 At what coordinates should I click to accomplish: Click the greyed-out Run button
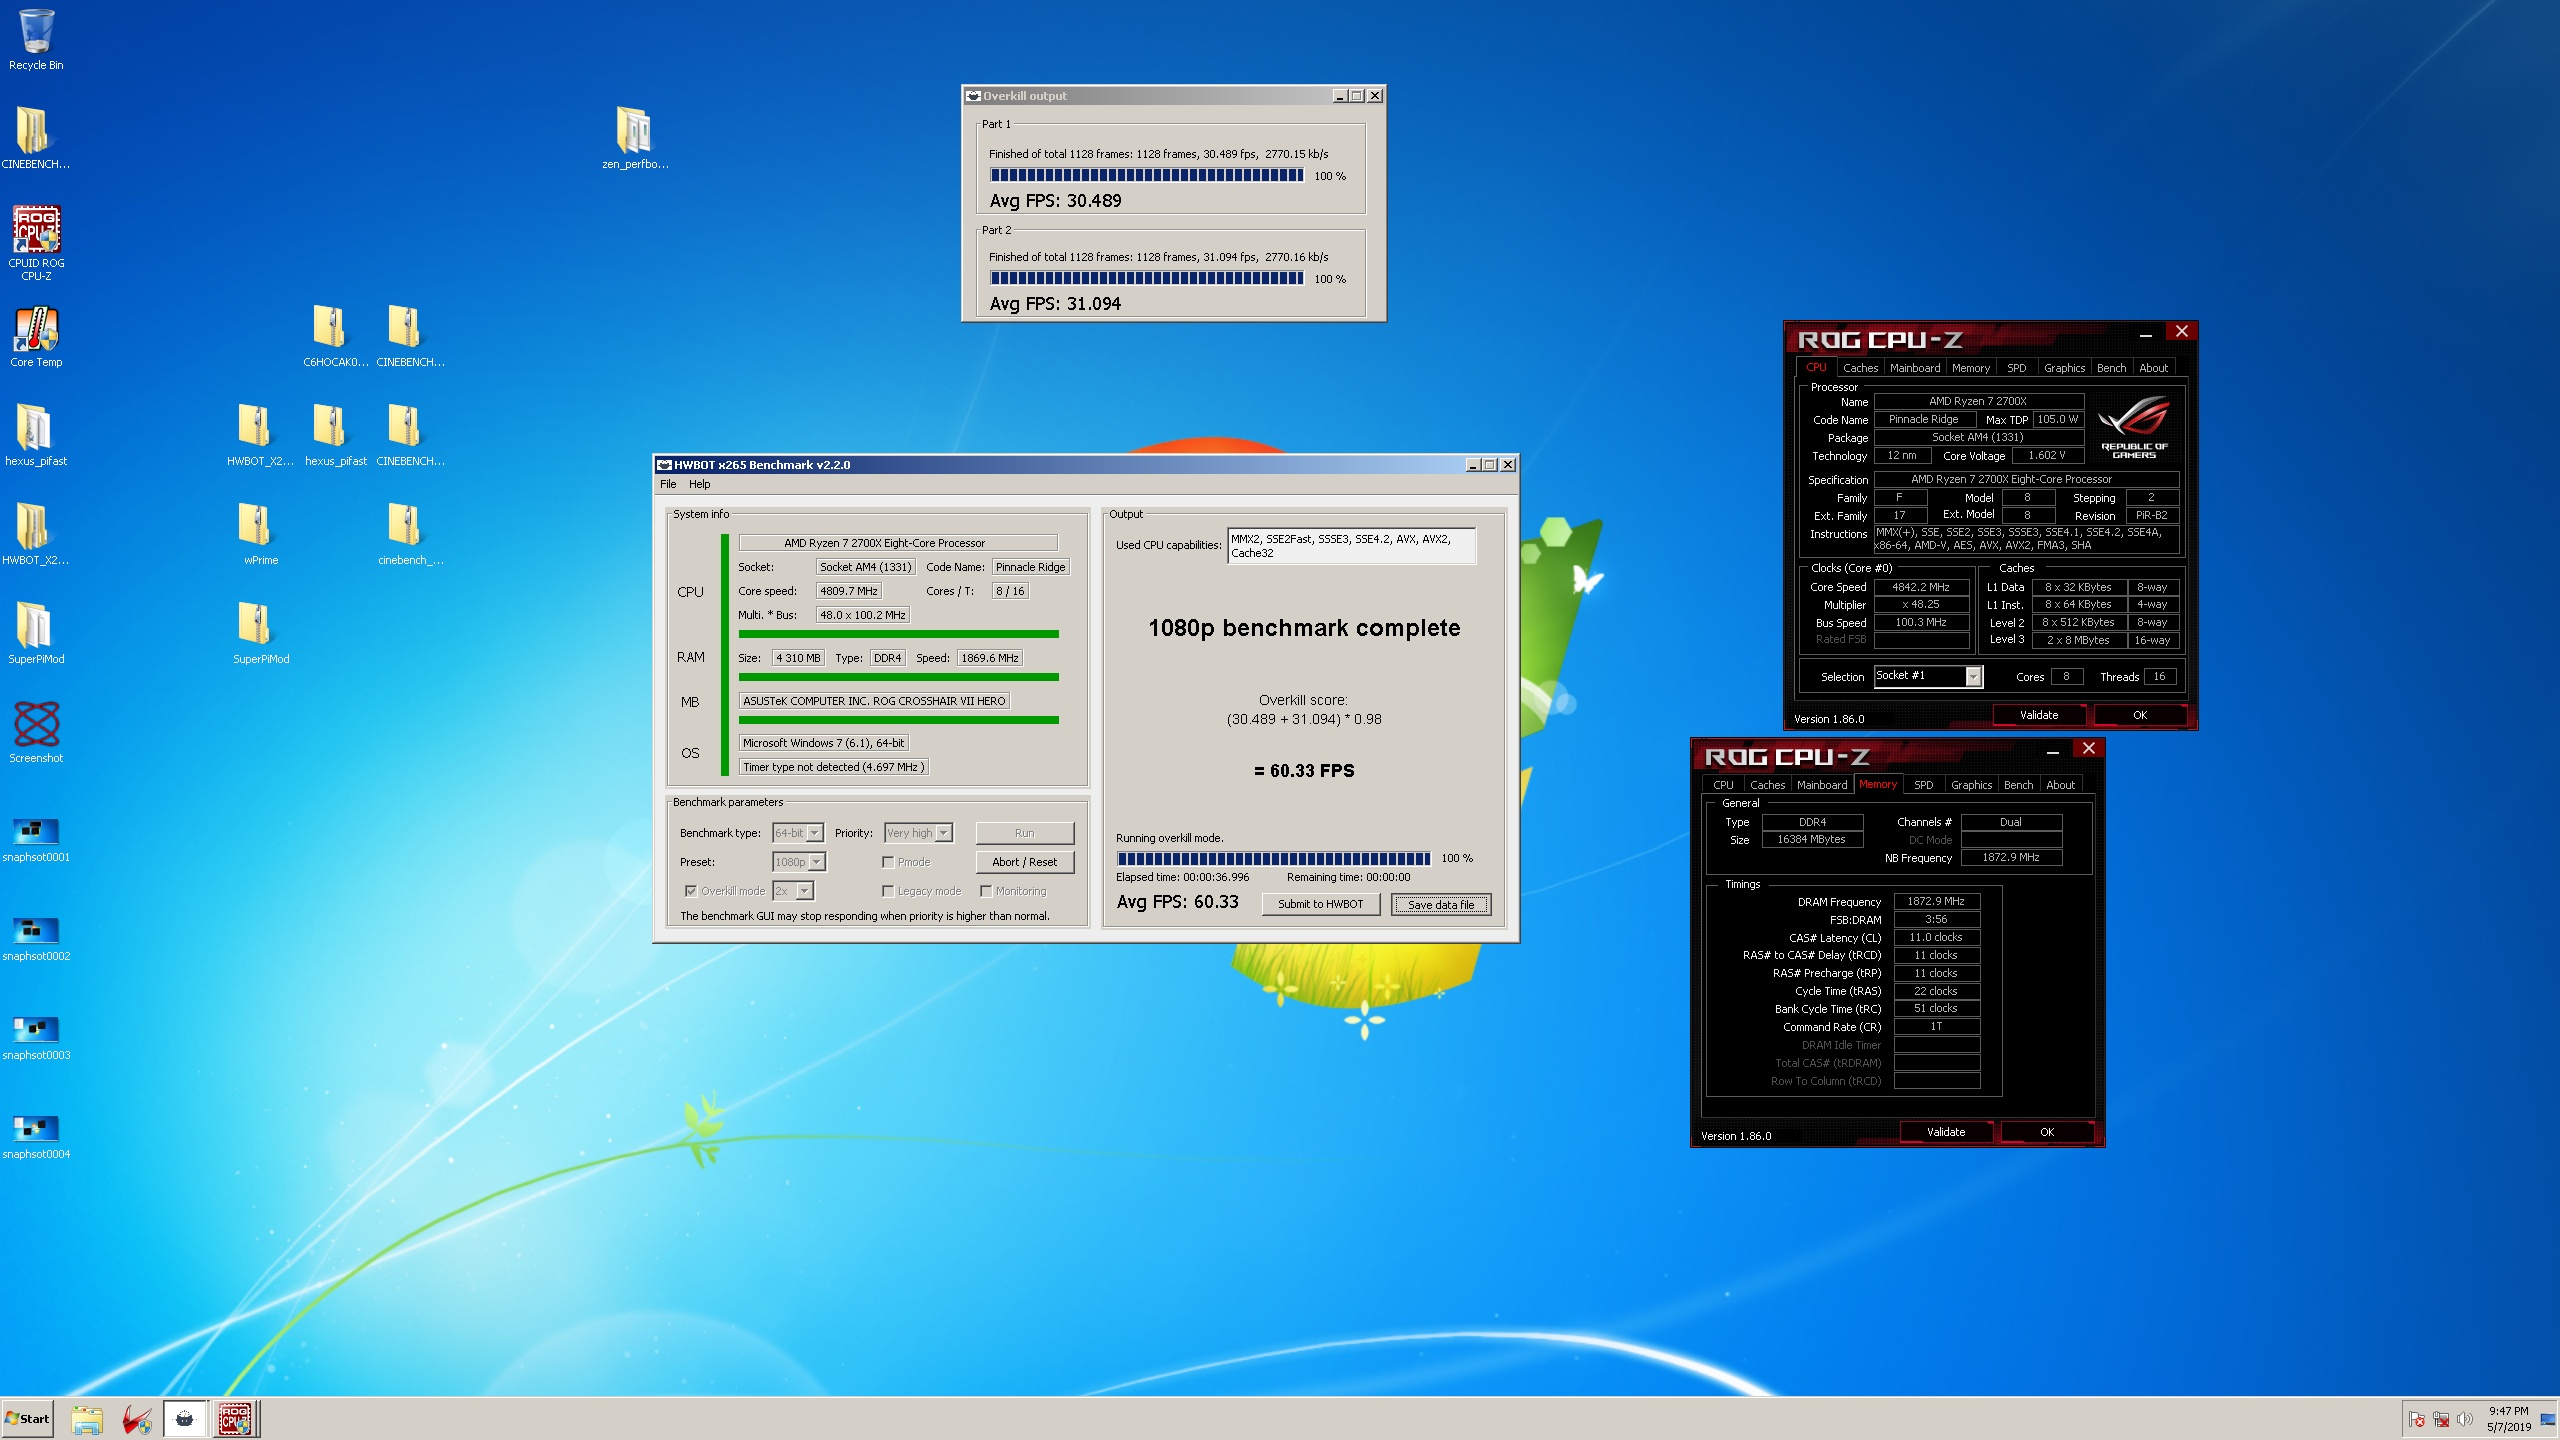click(x=1024, y=833)
